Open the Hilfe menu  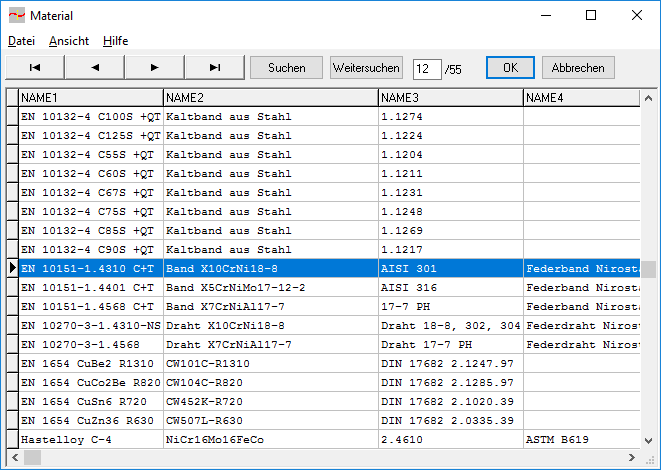[x=116, y=41]
